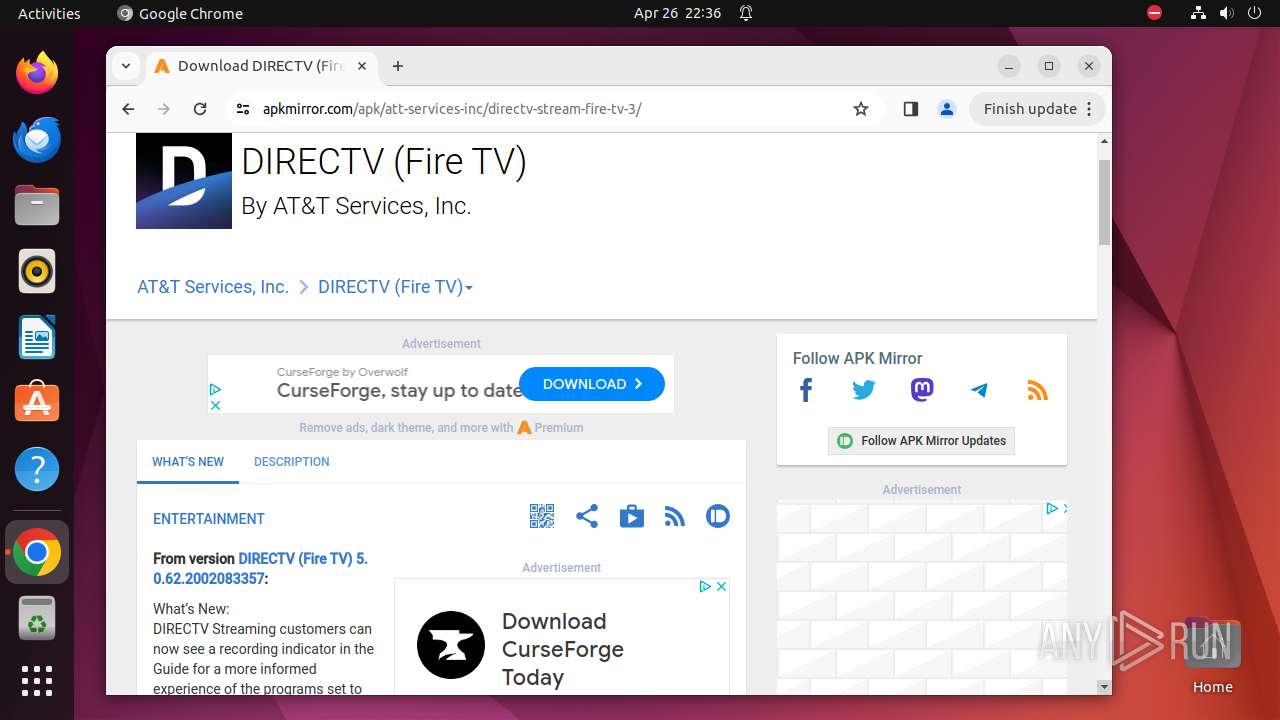Open the system volume and power menu
Screen dimensions: 1280x720
click(1227, 14)
